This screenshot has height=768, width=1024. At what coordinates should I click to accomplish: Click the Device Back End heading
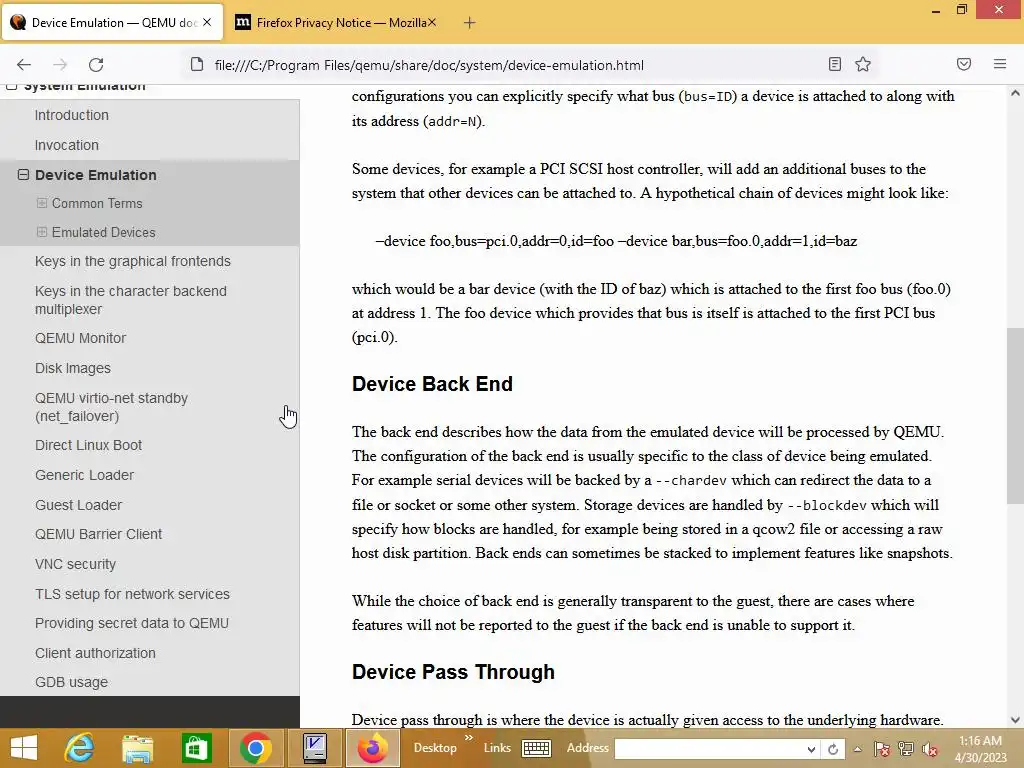pyautogui.click(x=432, y=384)
